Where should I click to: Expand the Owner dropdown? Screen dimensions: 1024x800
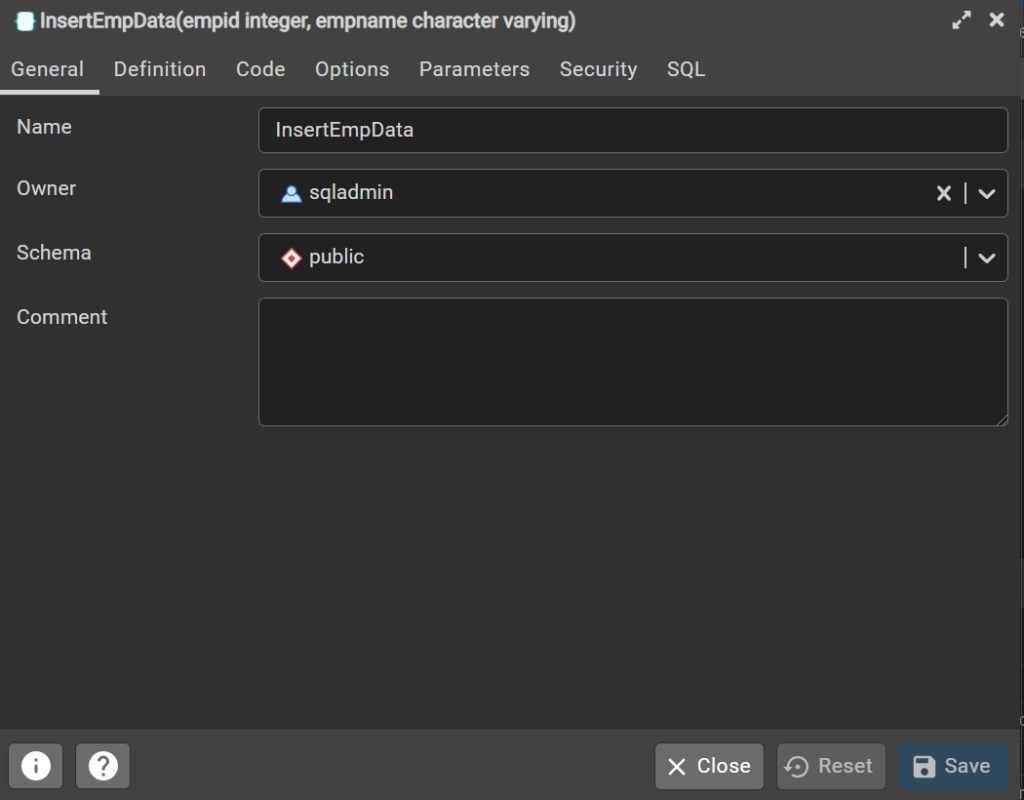[x=987, y=193]
